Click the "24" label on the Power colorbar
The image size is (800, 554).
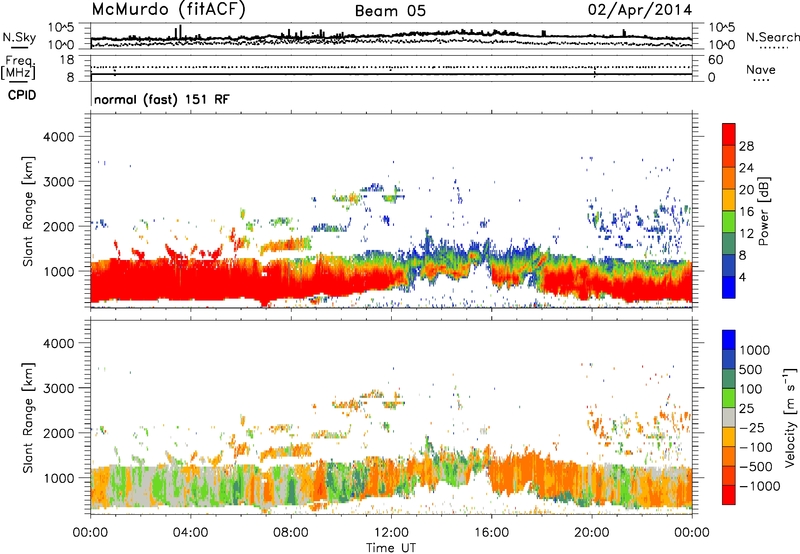[x=746, y=168]
